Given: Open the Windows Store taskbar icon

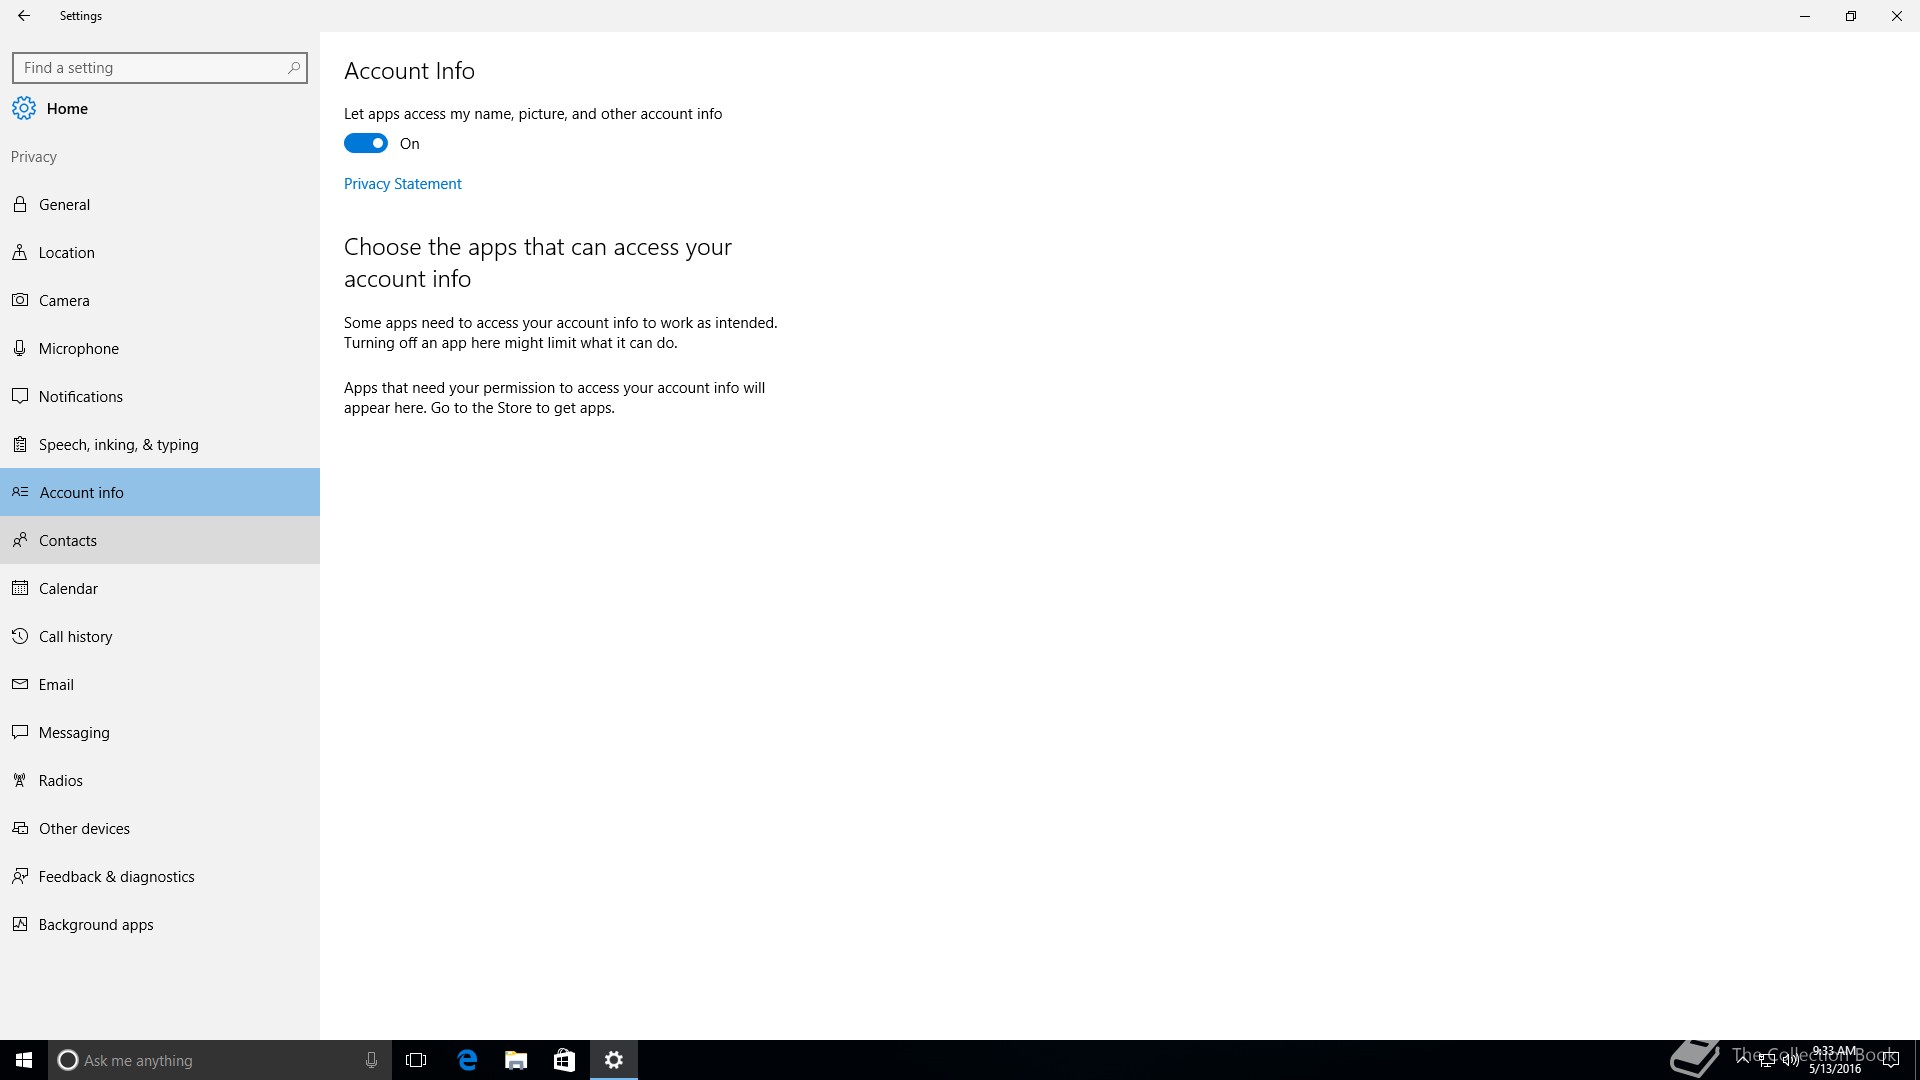Looking at the screenshot, I should click(564, 1060).
